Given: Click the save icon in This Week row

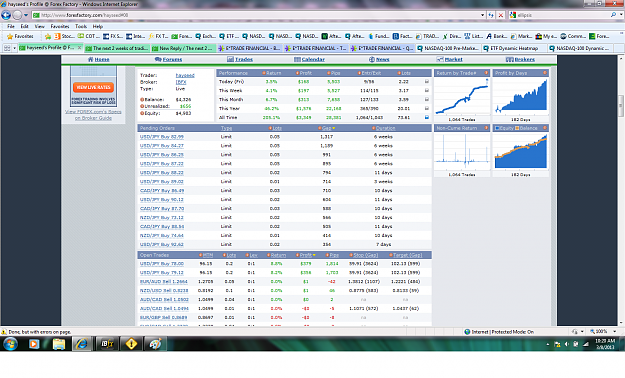Looking at the screenshot, I should (426, 91).
